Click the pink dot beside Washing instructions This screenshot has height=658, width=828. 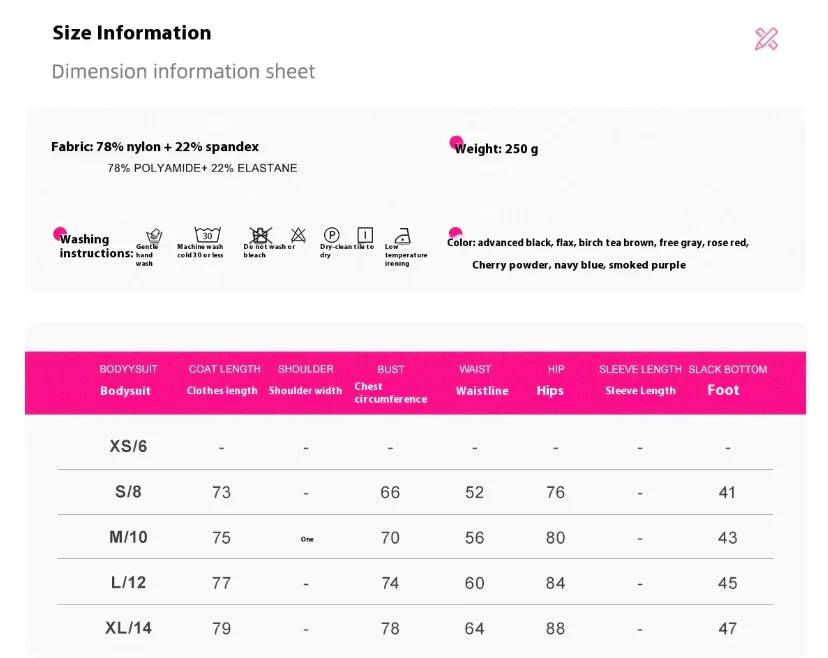click(x=60, y=233)
